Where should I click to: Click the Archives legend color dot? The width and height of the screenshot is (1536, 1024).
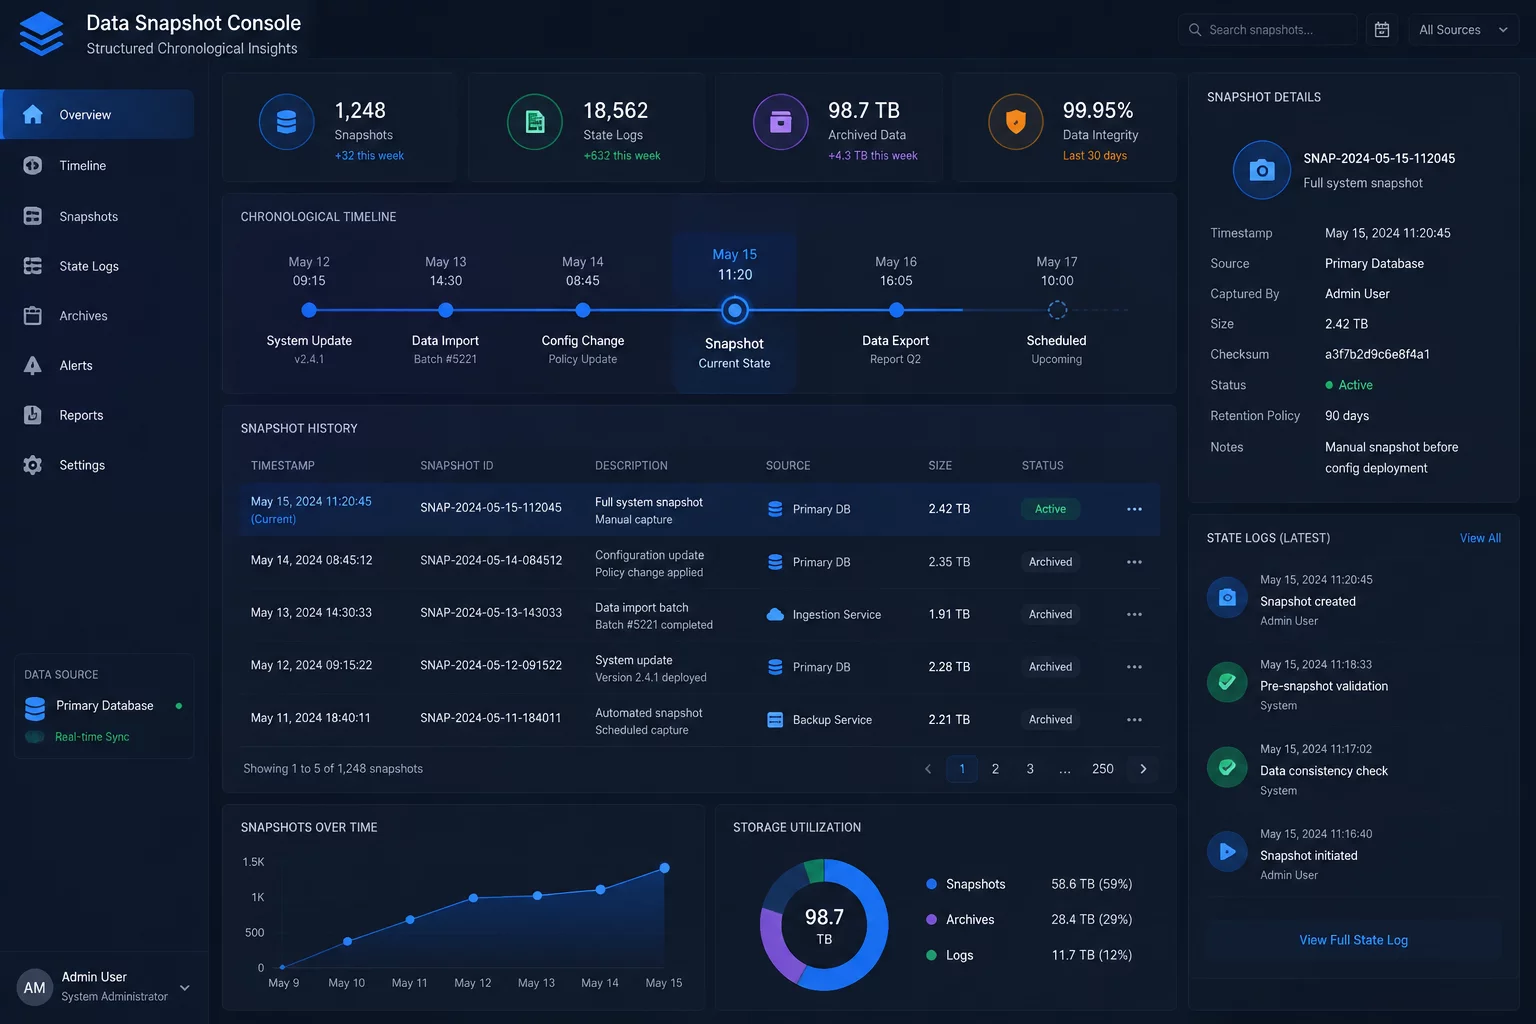(x=932, y=920)
